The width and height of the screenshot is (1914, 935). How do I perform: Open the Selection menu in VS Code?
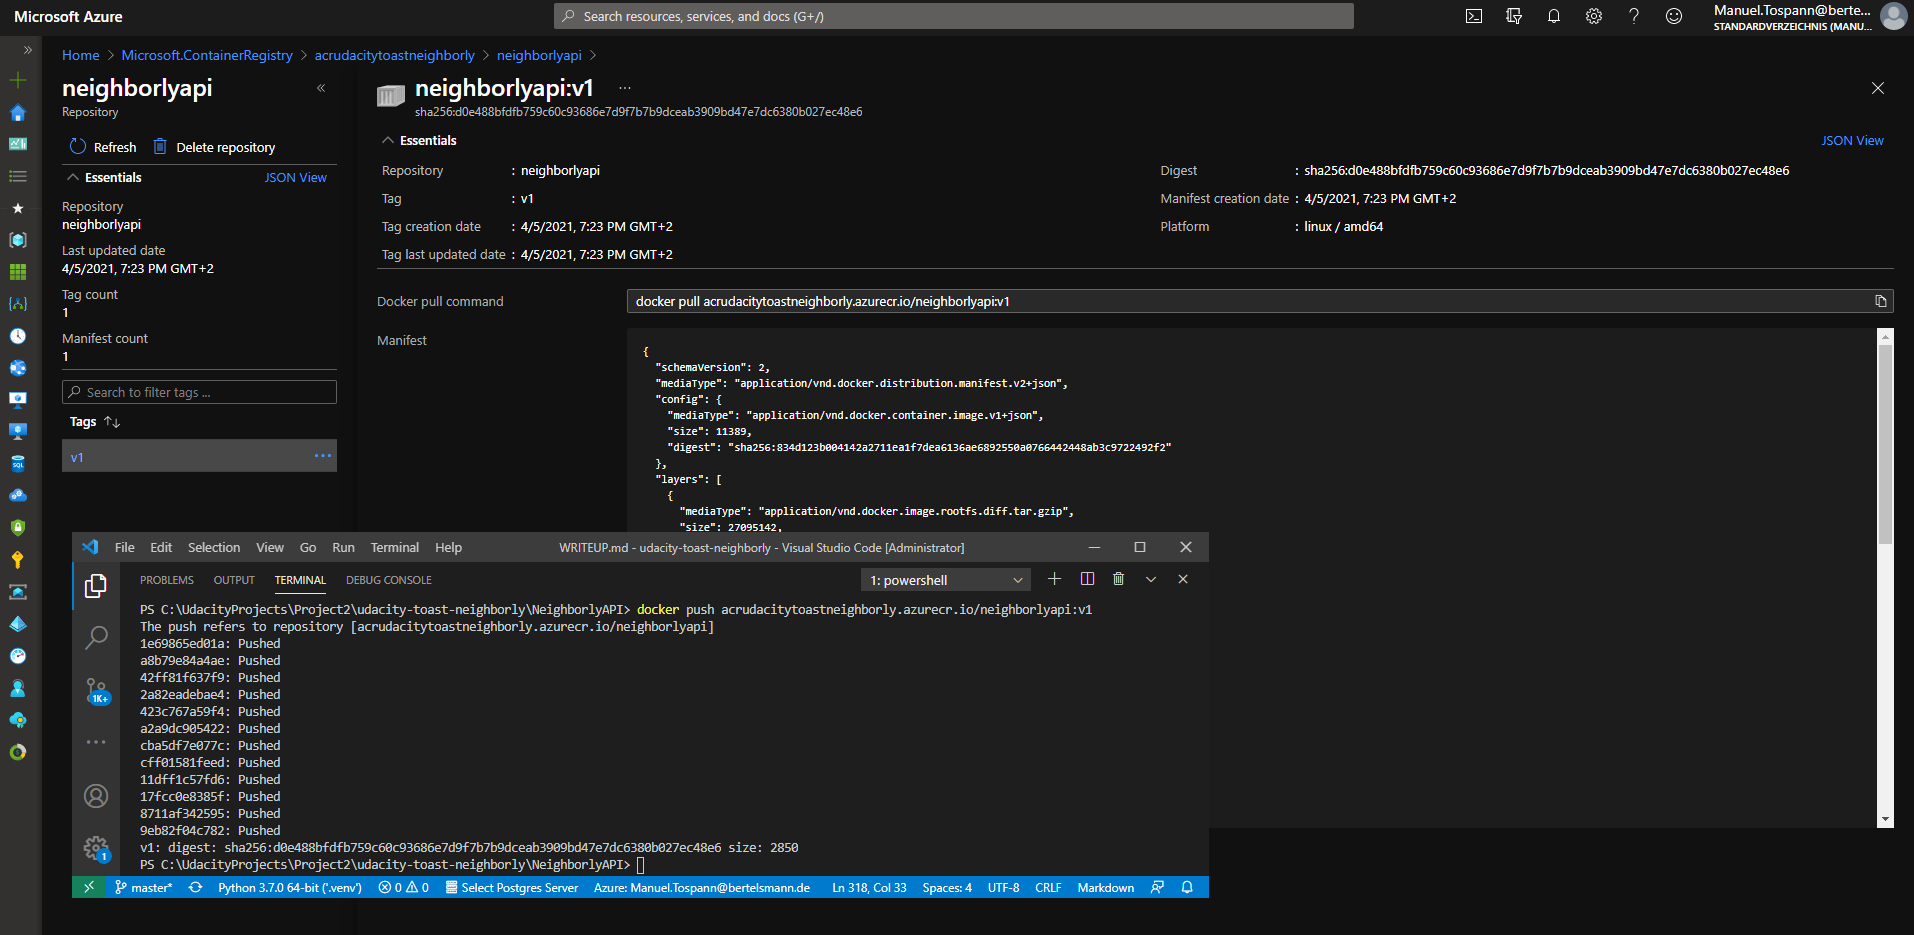pyautogui.click(x=214, y=547)
